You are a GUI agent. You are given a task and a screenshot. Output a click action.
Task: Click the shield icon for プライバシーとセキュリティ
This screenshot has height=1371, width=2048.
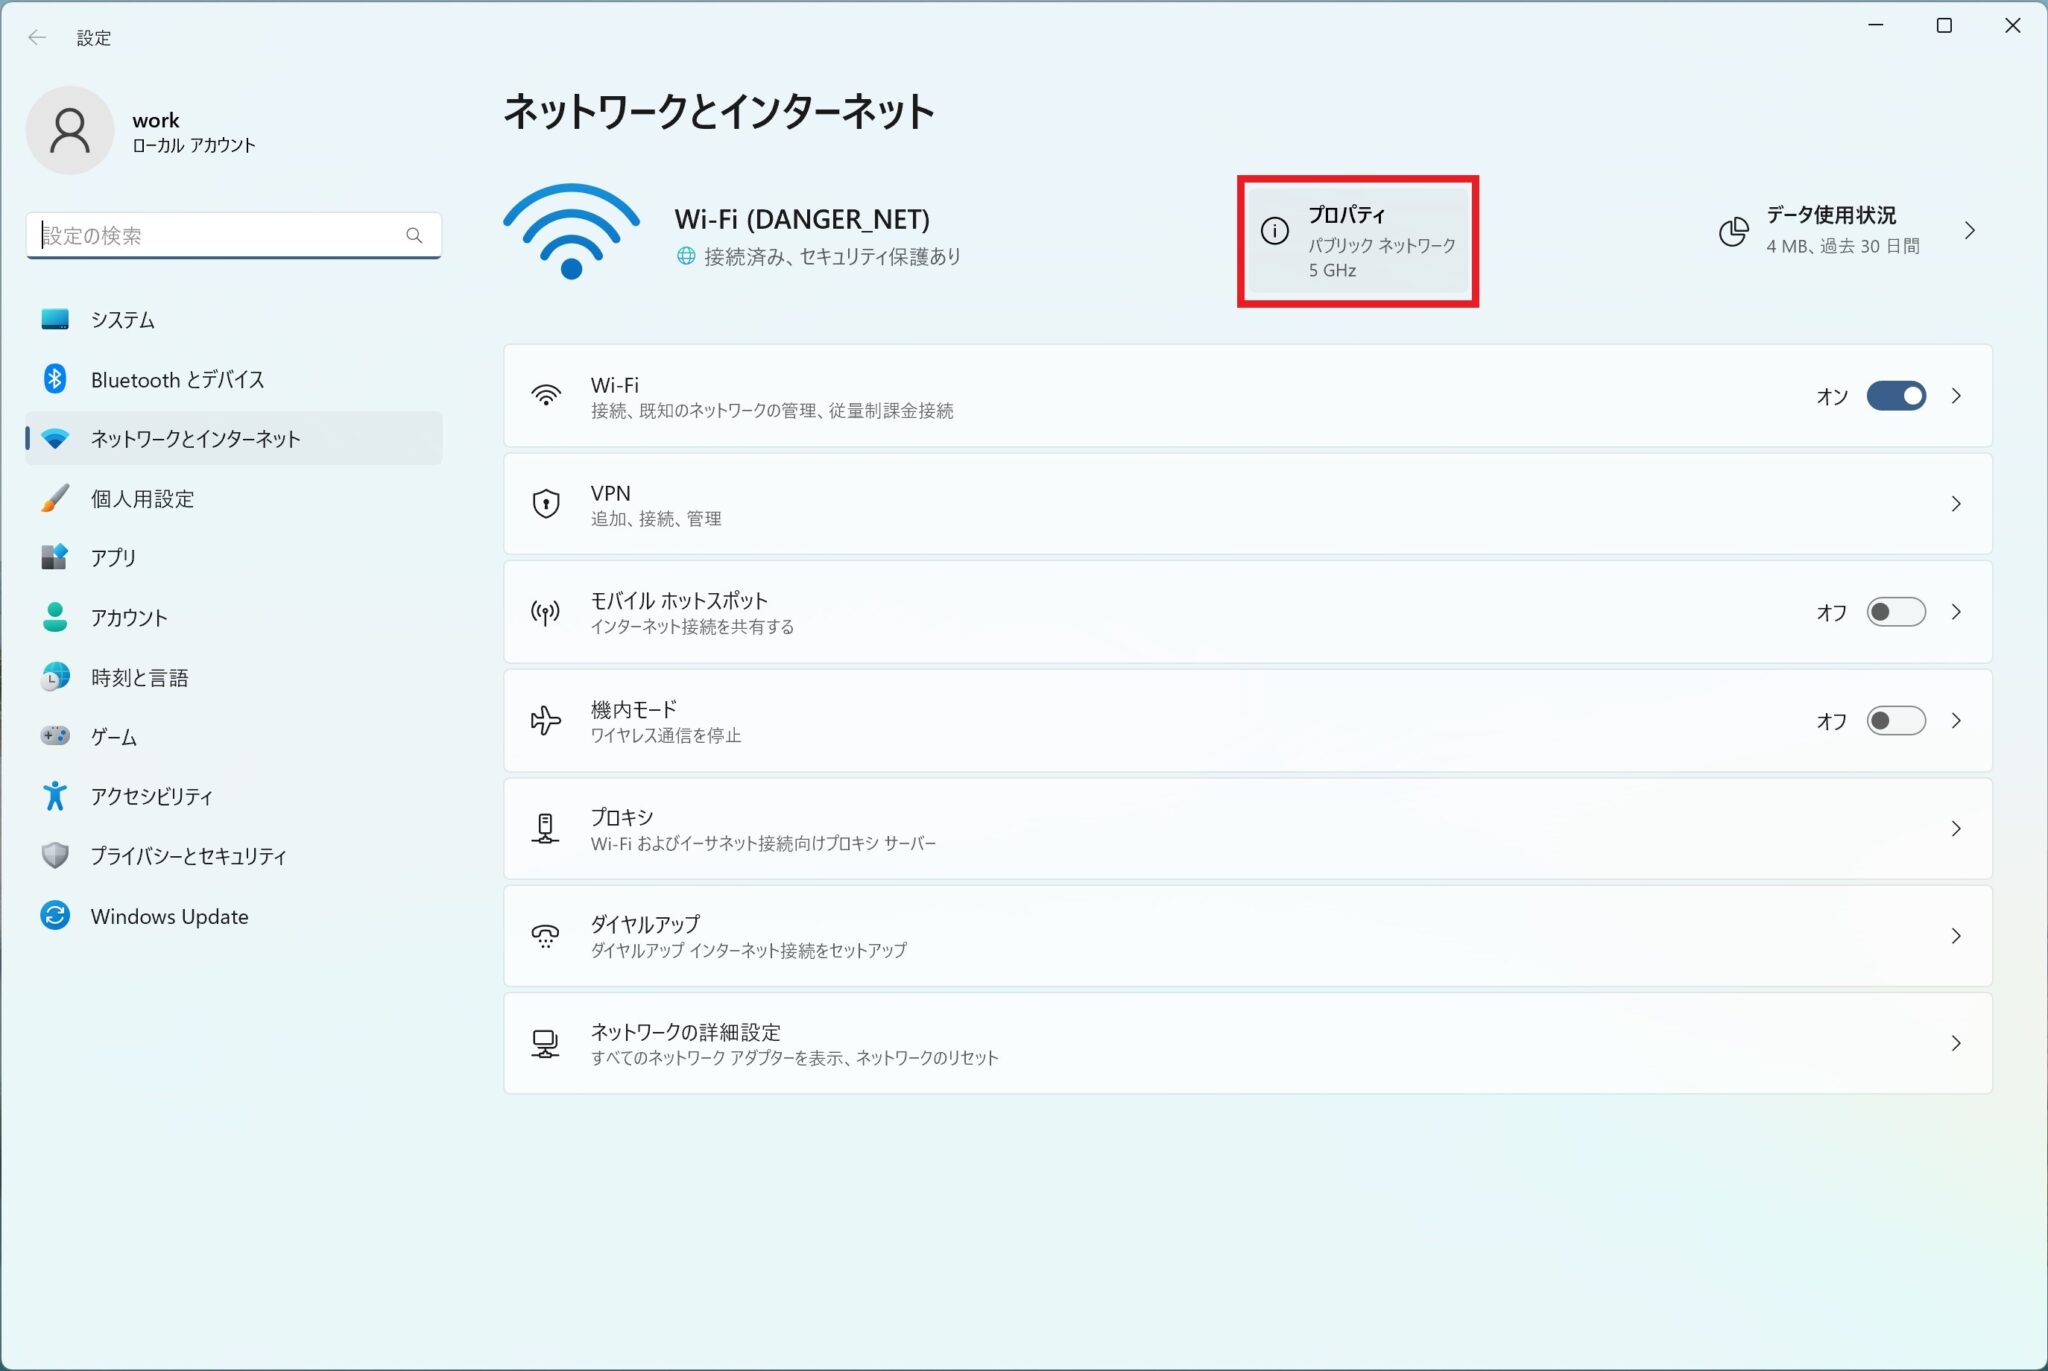(x=55, y=856)
